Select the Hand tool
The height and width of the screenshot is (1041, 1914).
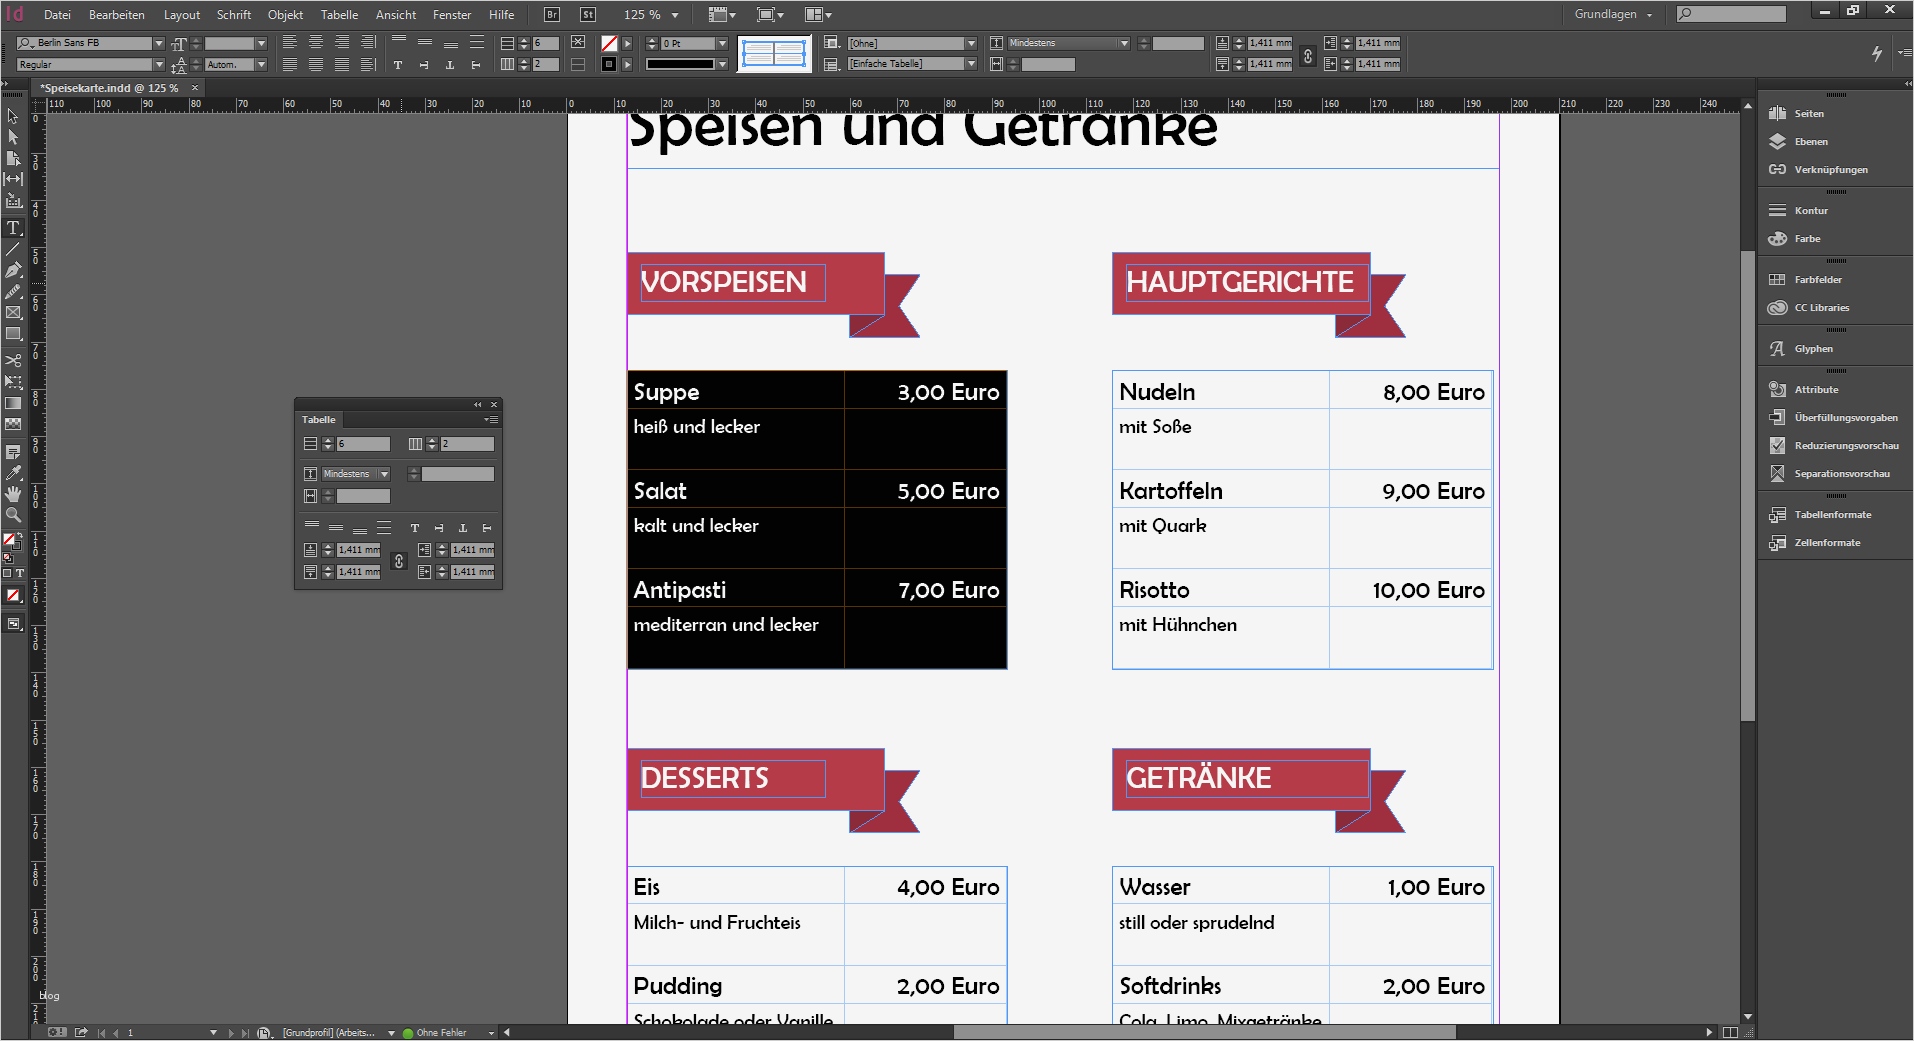13,493
